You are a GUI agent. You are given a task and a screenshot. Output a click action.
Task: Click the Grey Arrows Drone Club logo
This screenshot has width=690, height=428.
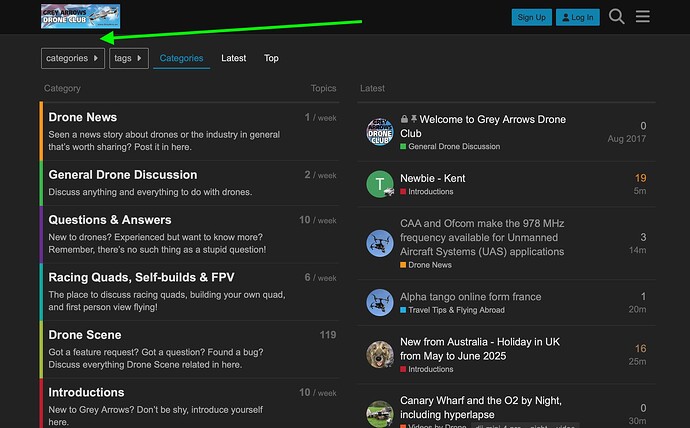(x=81, y=16)
